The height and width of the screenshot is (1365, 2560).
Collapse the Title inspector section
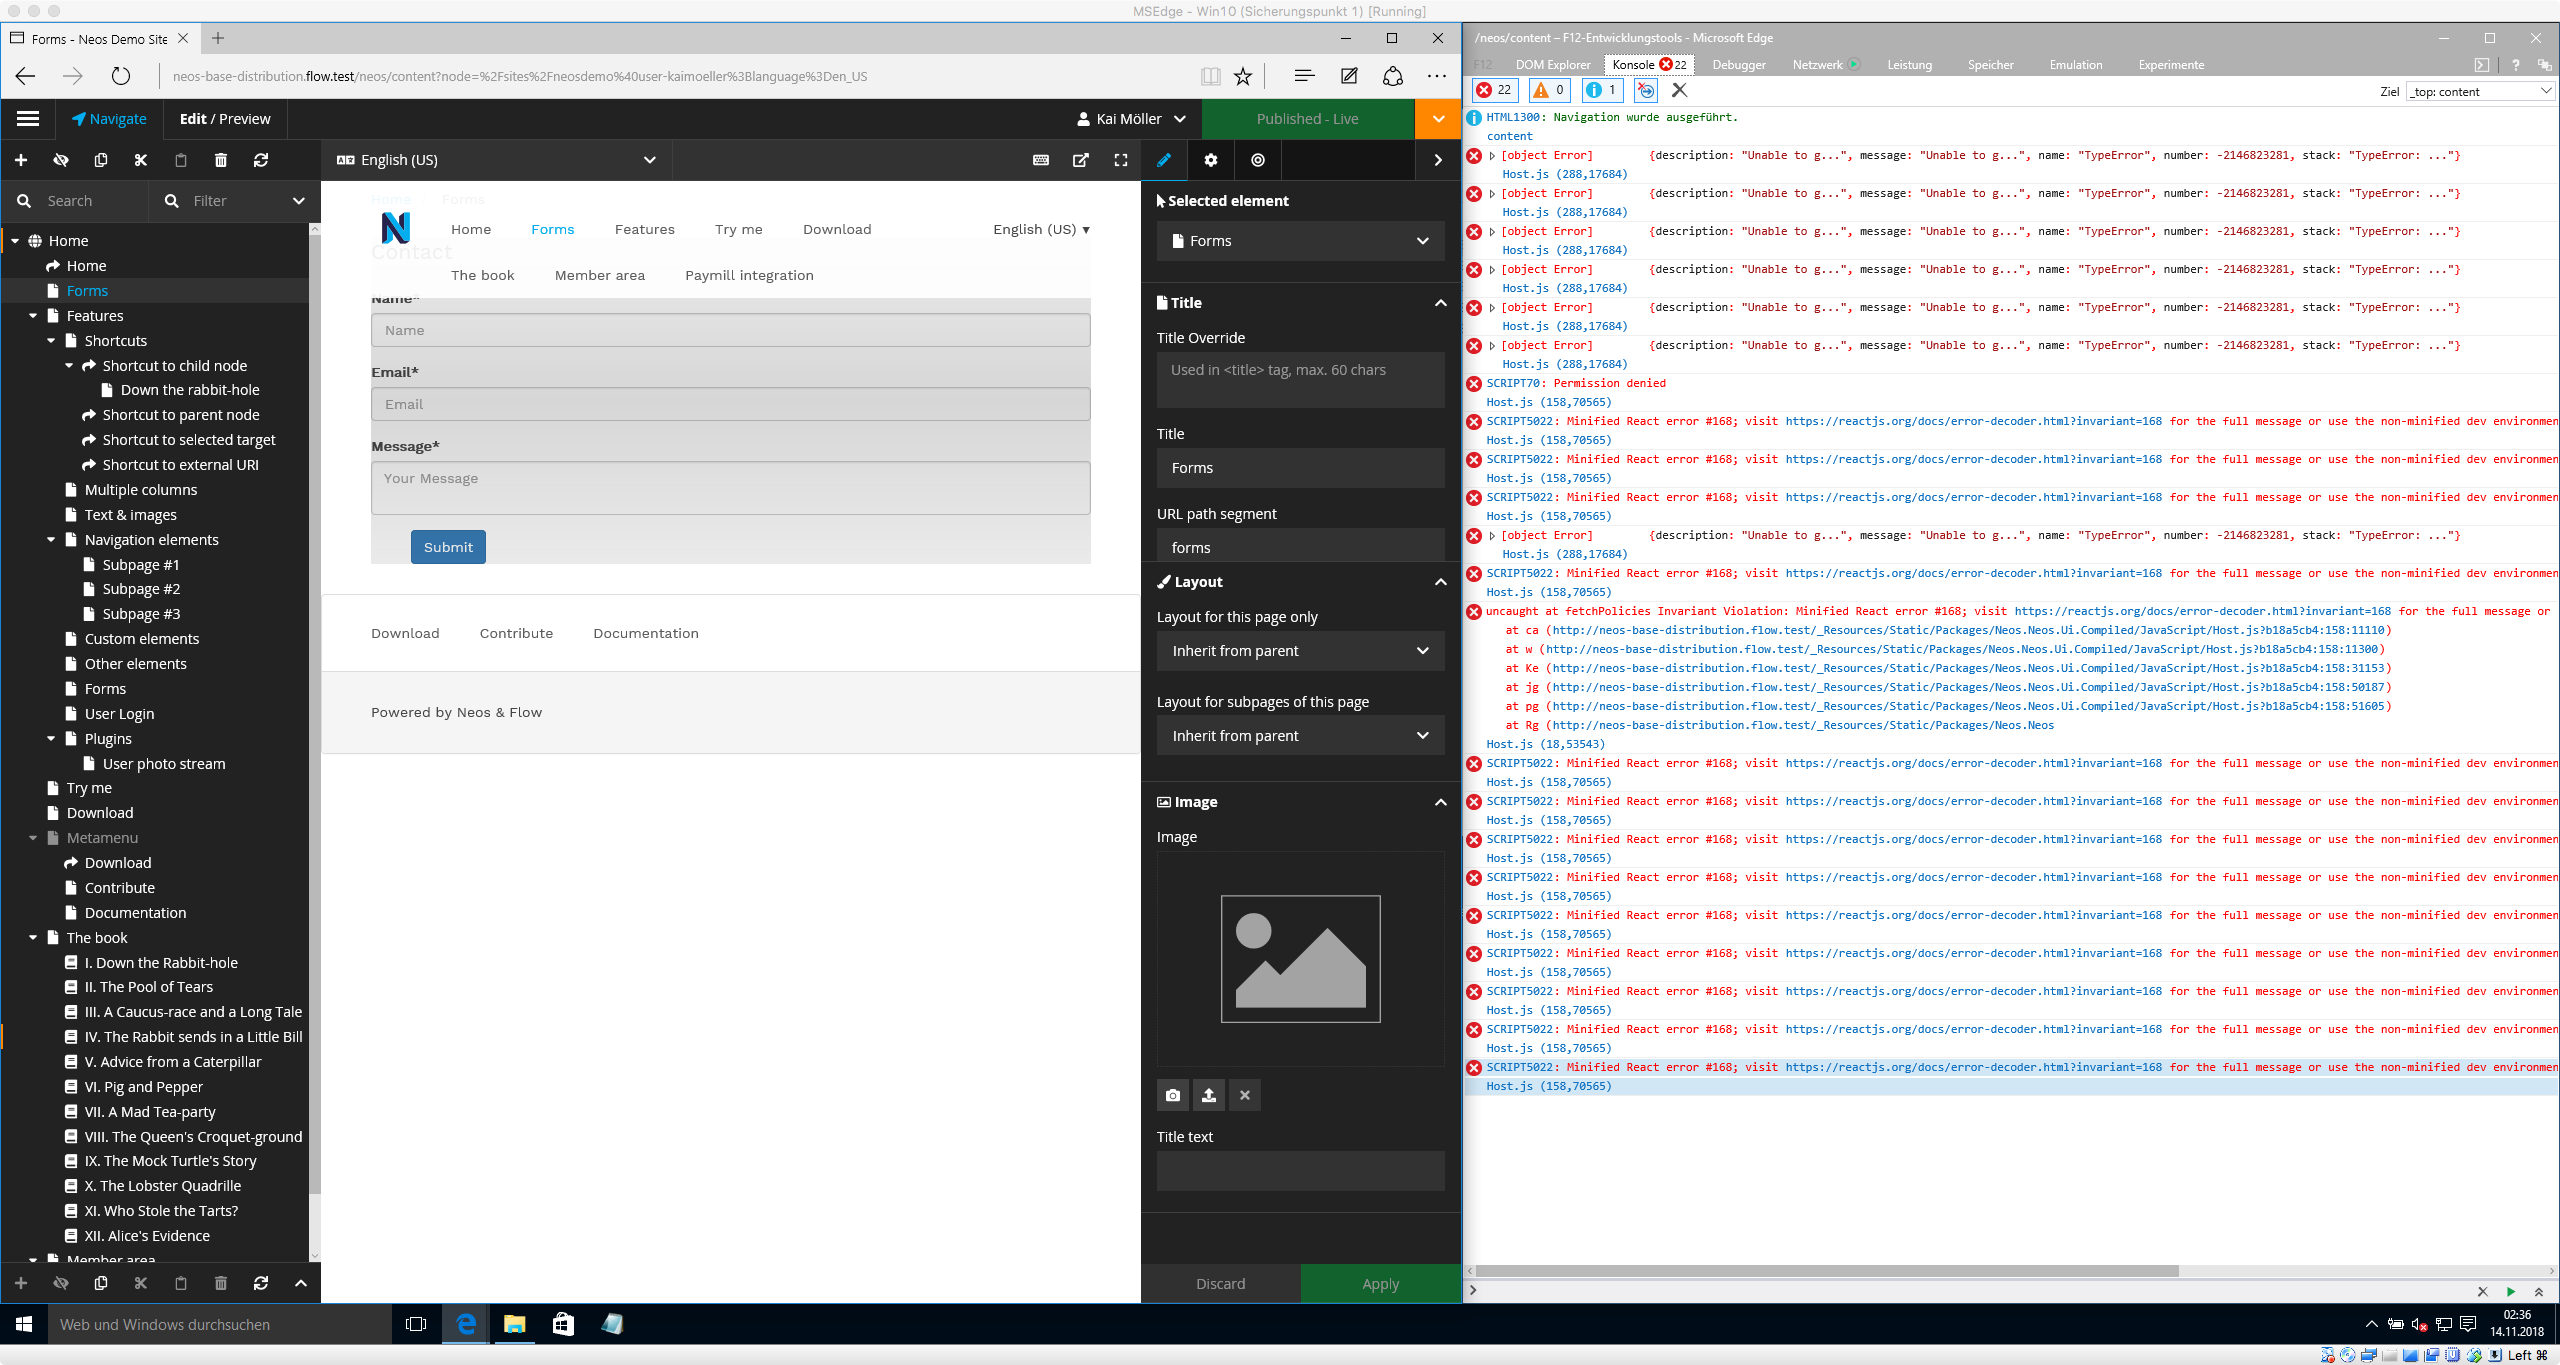coord(1440,303)
